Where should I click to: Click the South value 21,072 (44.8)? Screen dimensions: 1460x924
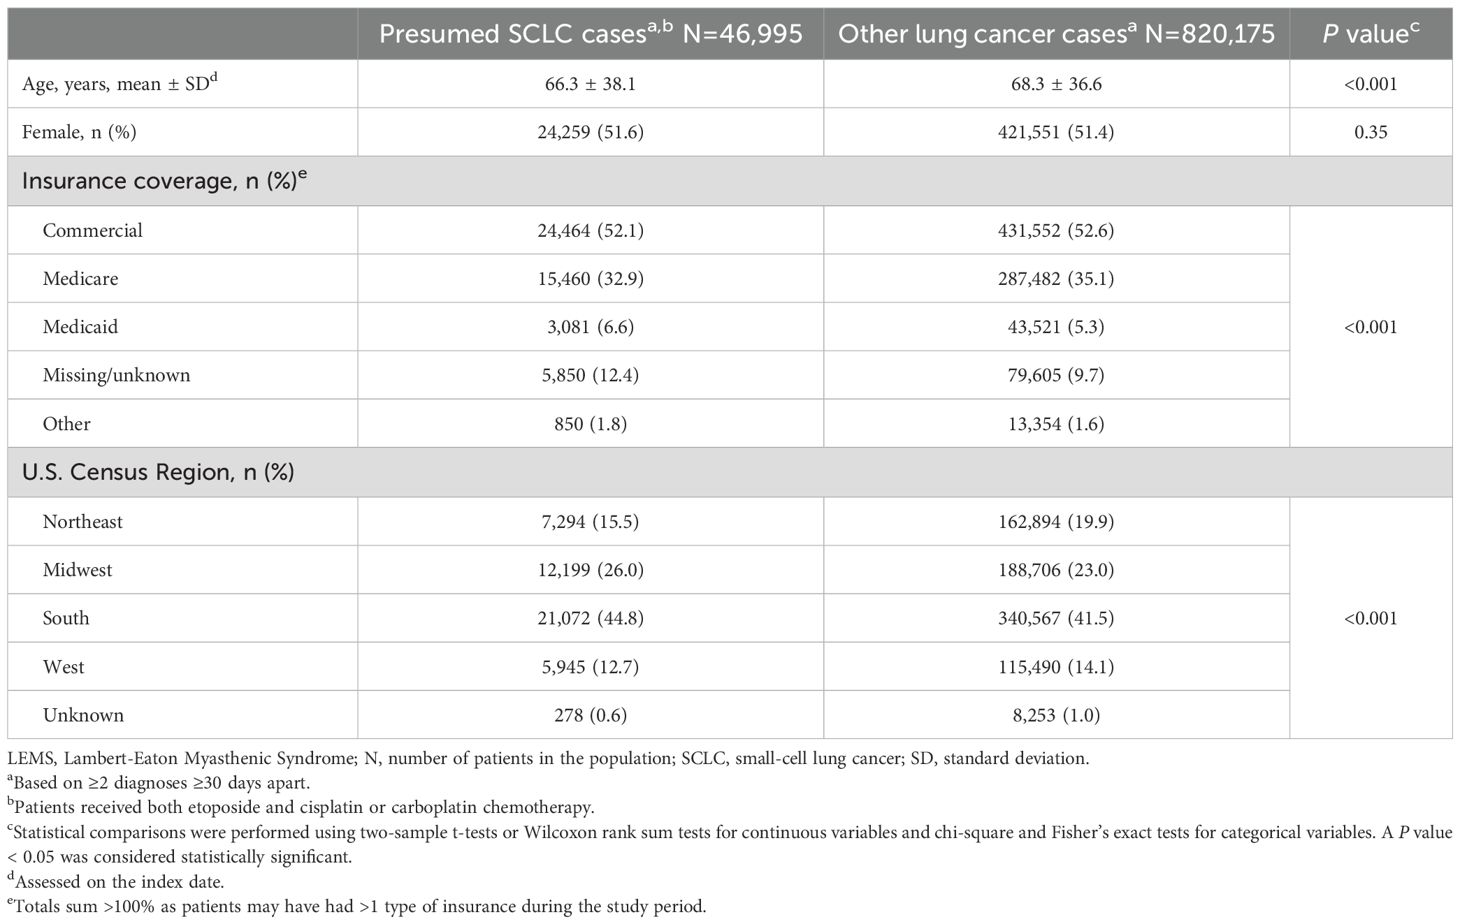[590, 618]
